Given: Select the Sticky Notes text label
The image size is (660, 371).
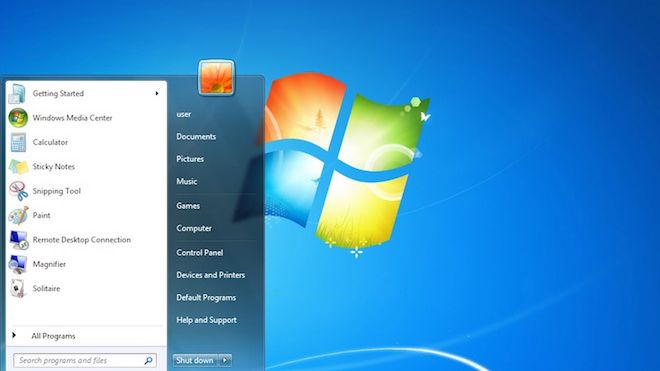Looking at the screenshot, I should (53, 167).
